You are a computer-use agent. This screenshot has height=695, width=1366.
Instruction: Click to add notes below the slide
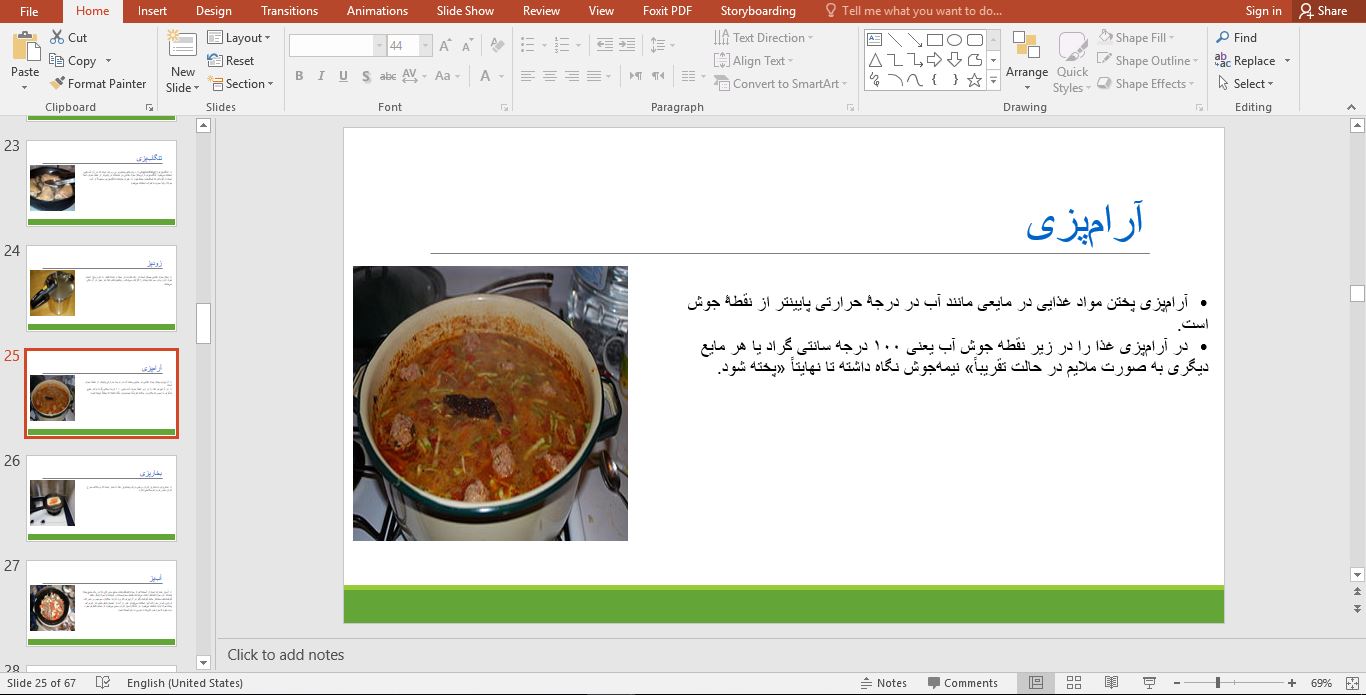[x=286, y=655]
